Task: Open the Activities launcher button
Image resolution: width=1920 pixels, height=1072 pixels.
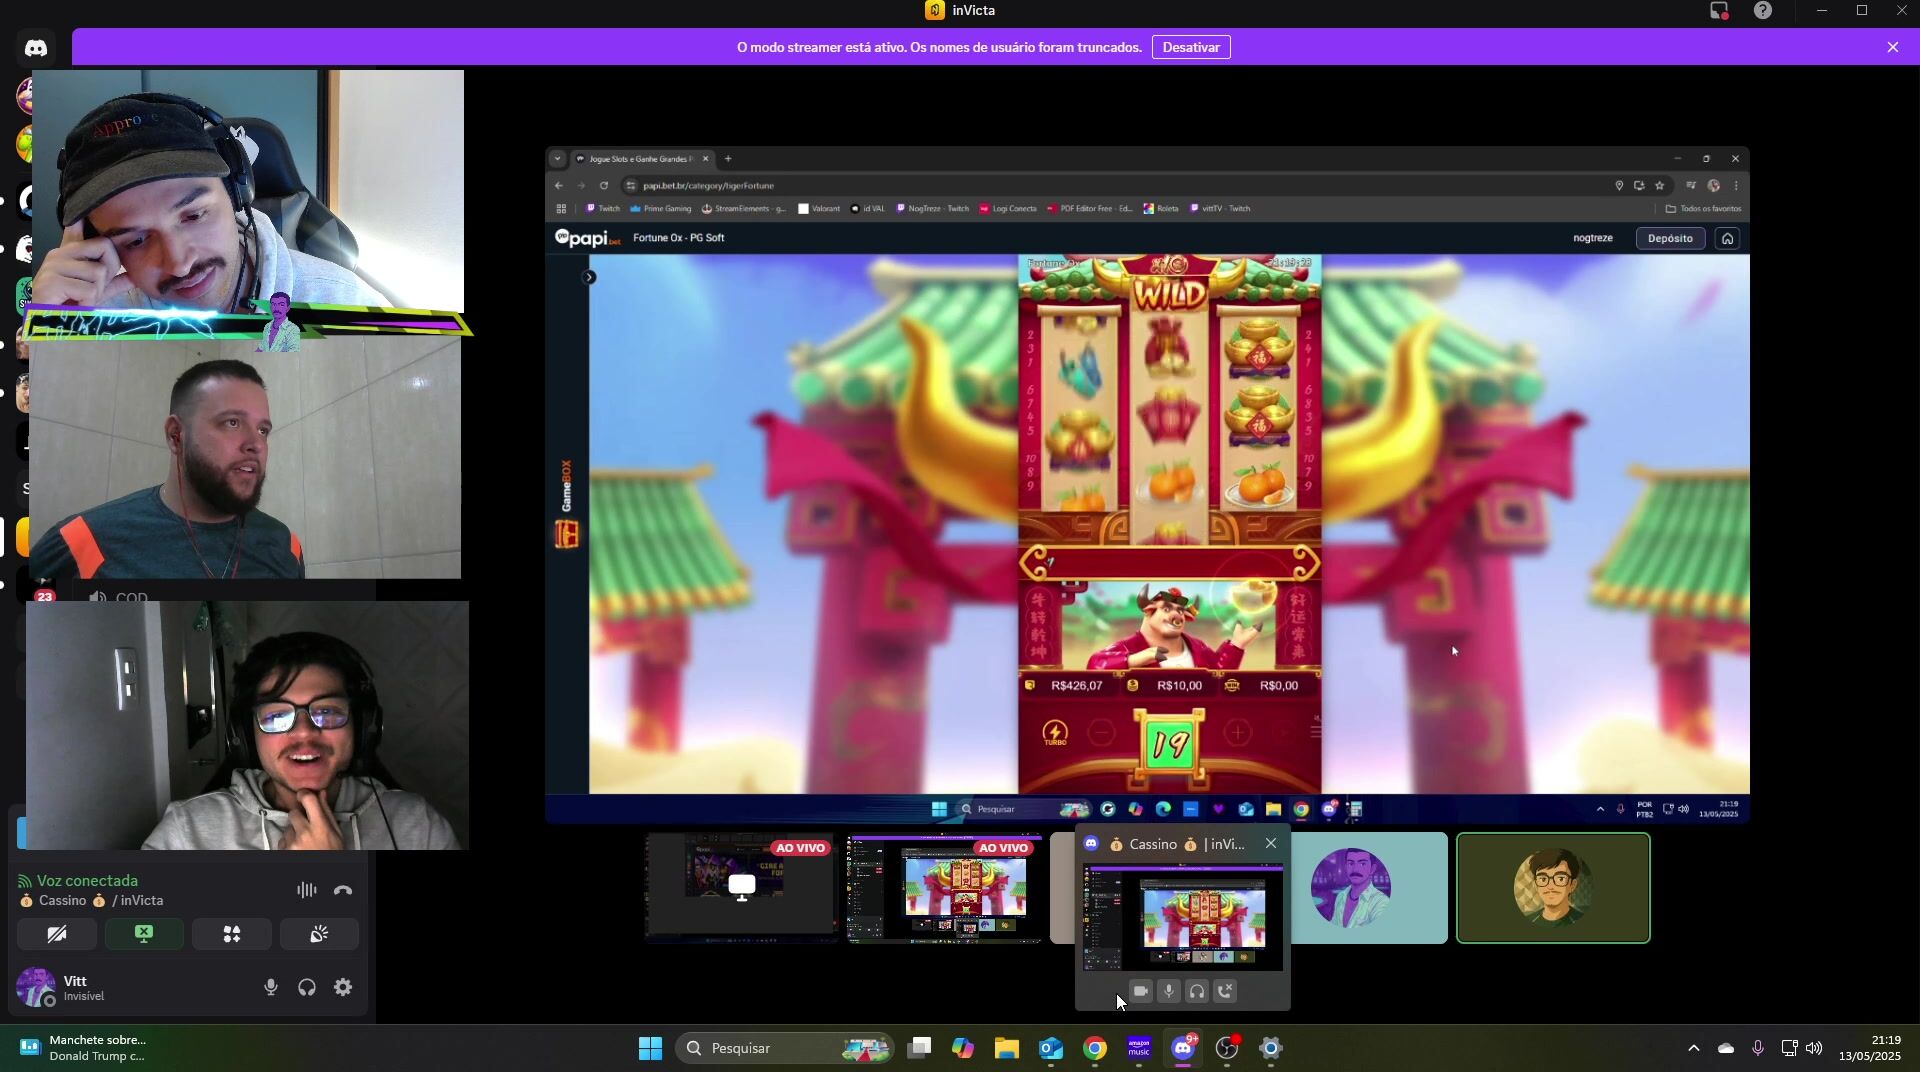Action: [232, 934]
